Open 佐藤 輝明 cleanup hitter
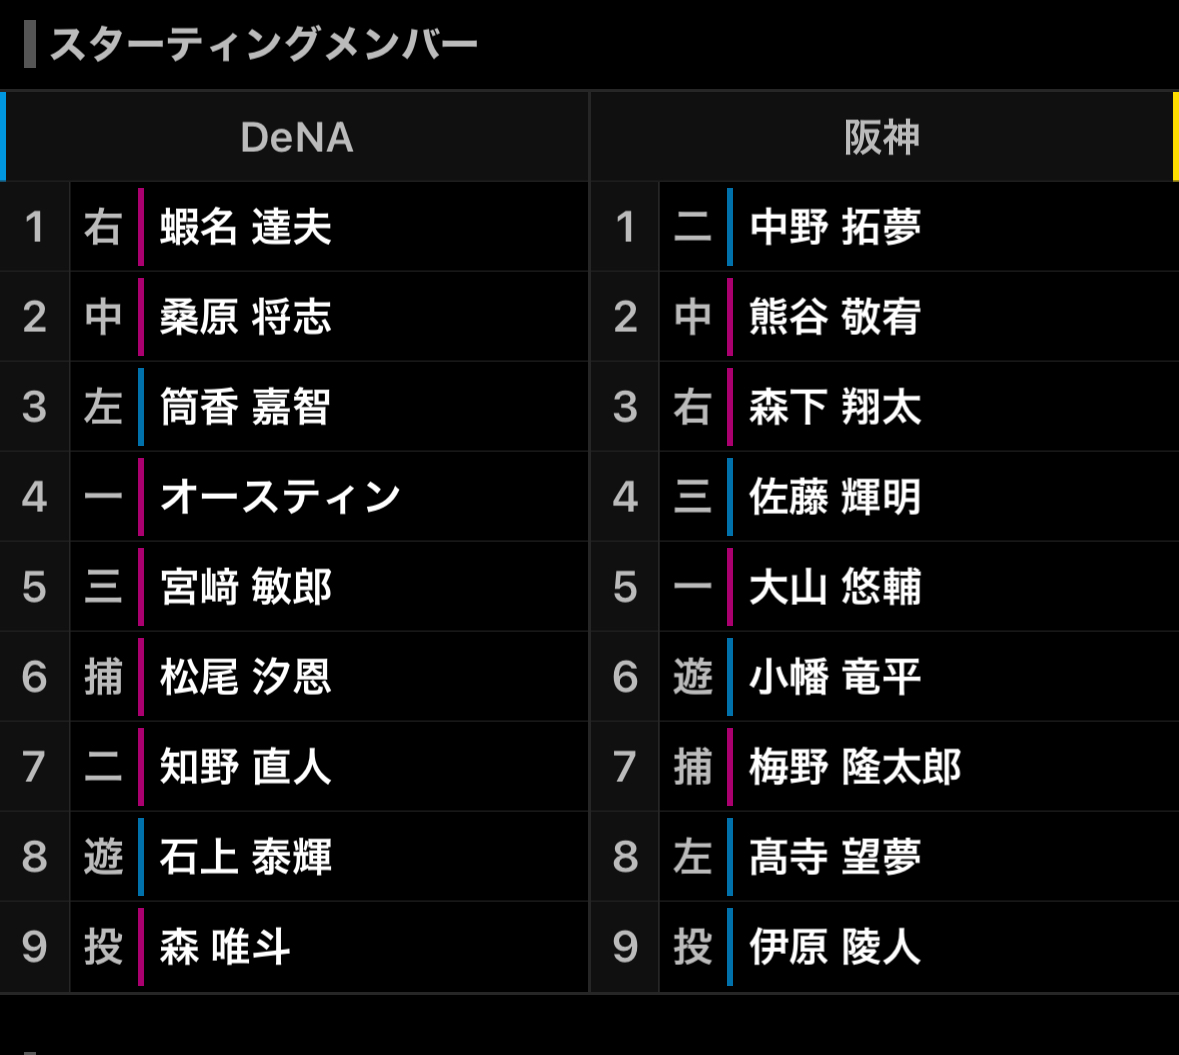The width and height of the screenshot is (1179, 1055). [x=835, y=497]
